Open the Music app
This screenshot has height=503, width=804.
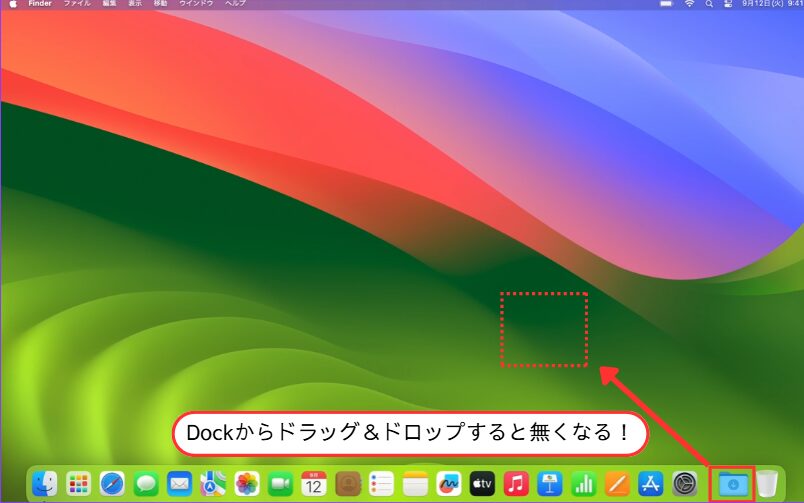(516, 484)
